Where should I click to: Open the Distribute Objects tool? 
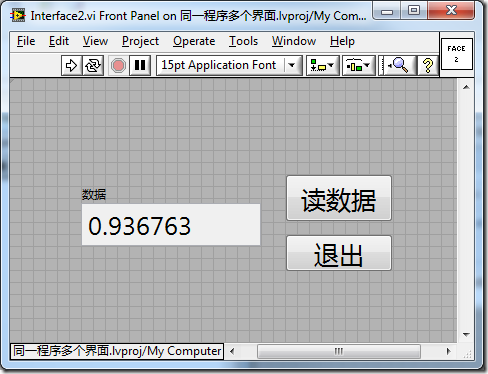[x=354, y=65]
